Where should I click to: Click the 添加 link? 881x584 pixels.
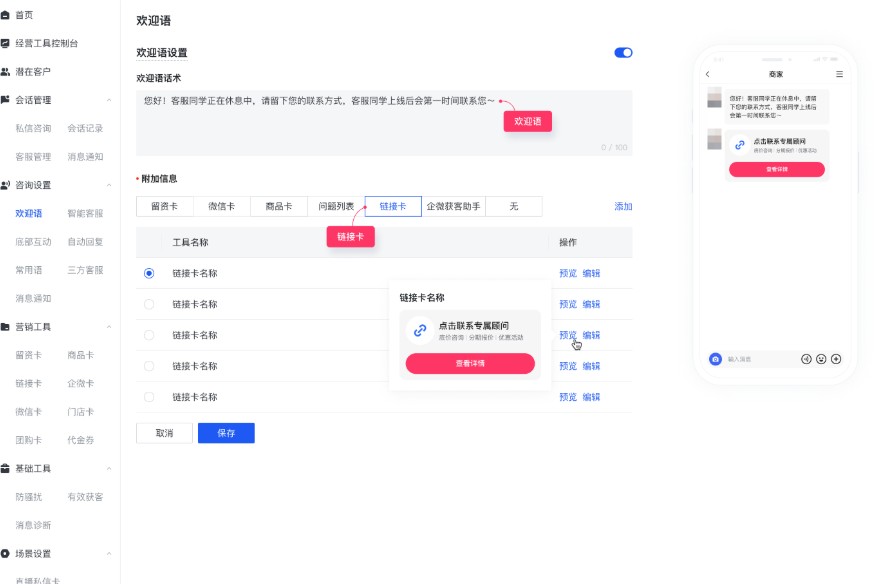point(623,206)
